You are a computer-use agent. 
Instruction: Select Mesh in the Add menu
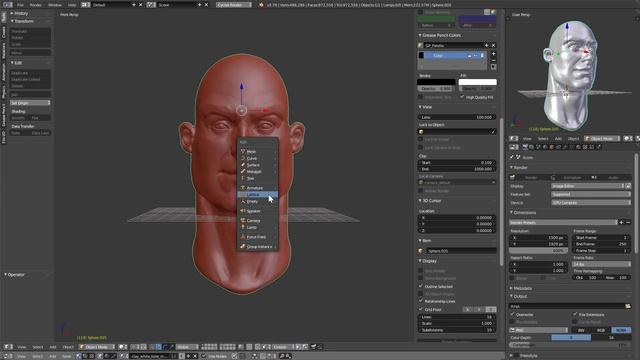pyautogui.click(x=258, y=151)
